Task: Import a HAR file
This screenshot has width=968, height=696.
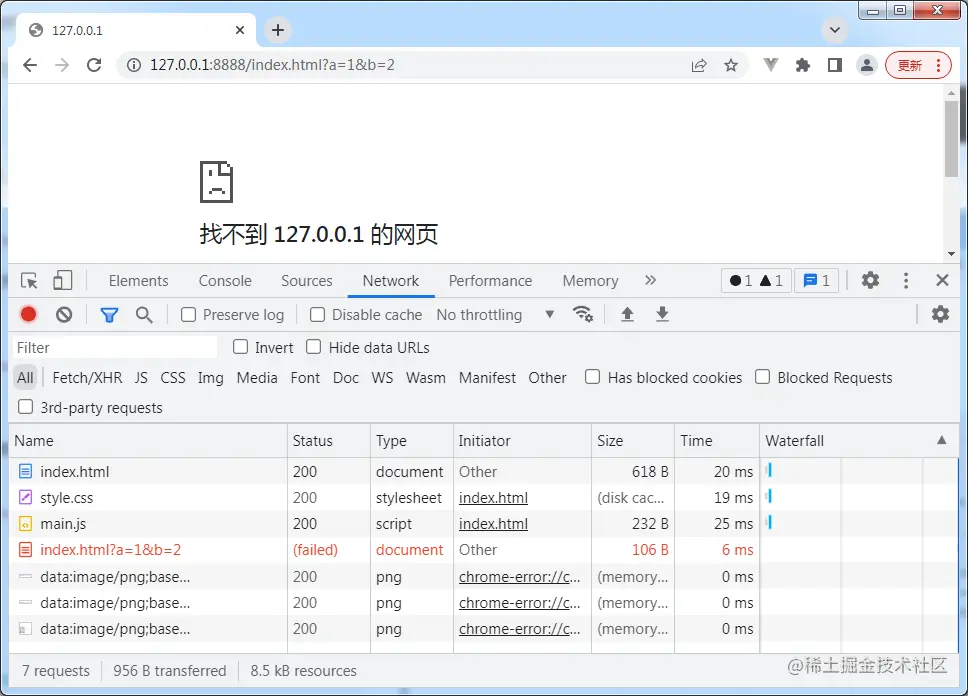Action: [x=627, y=314]
